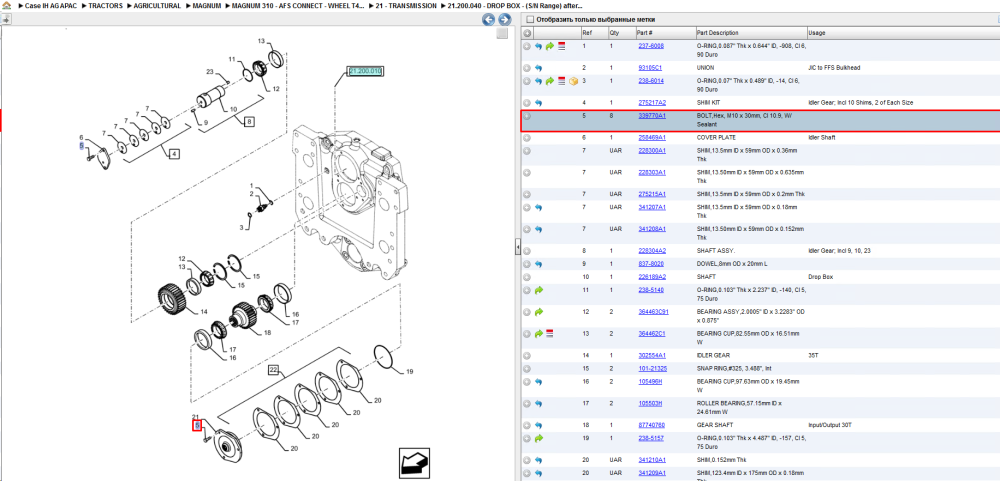Click the blue arrow icon for UNION row

point(538,68)
